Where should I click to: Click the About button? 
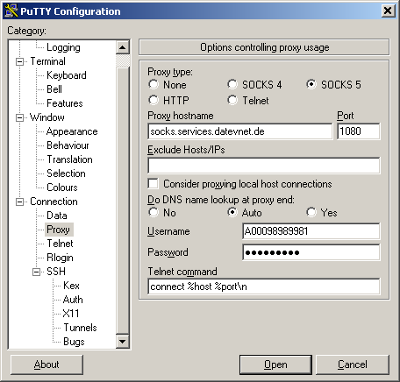(47, 365)
